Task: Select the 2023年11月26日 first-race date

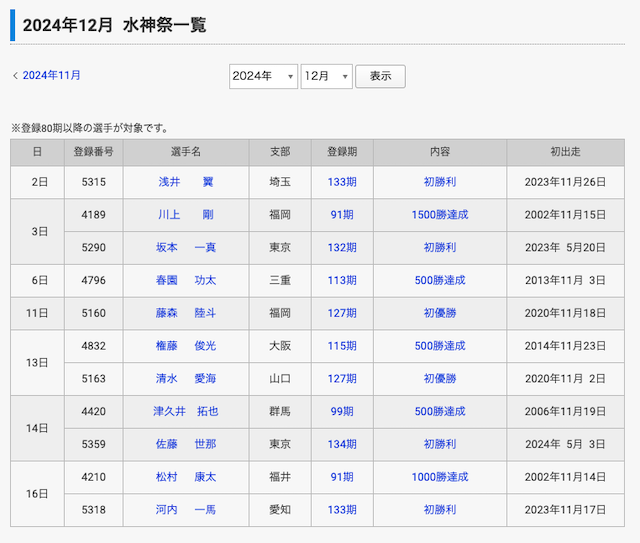Action: 565,182
